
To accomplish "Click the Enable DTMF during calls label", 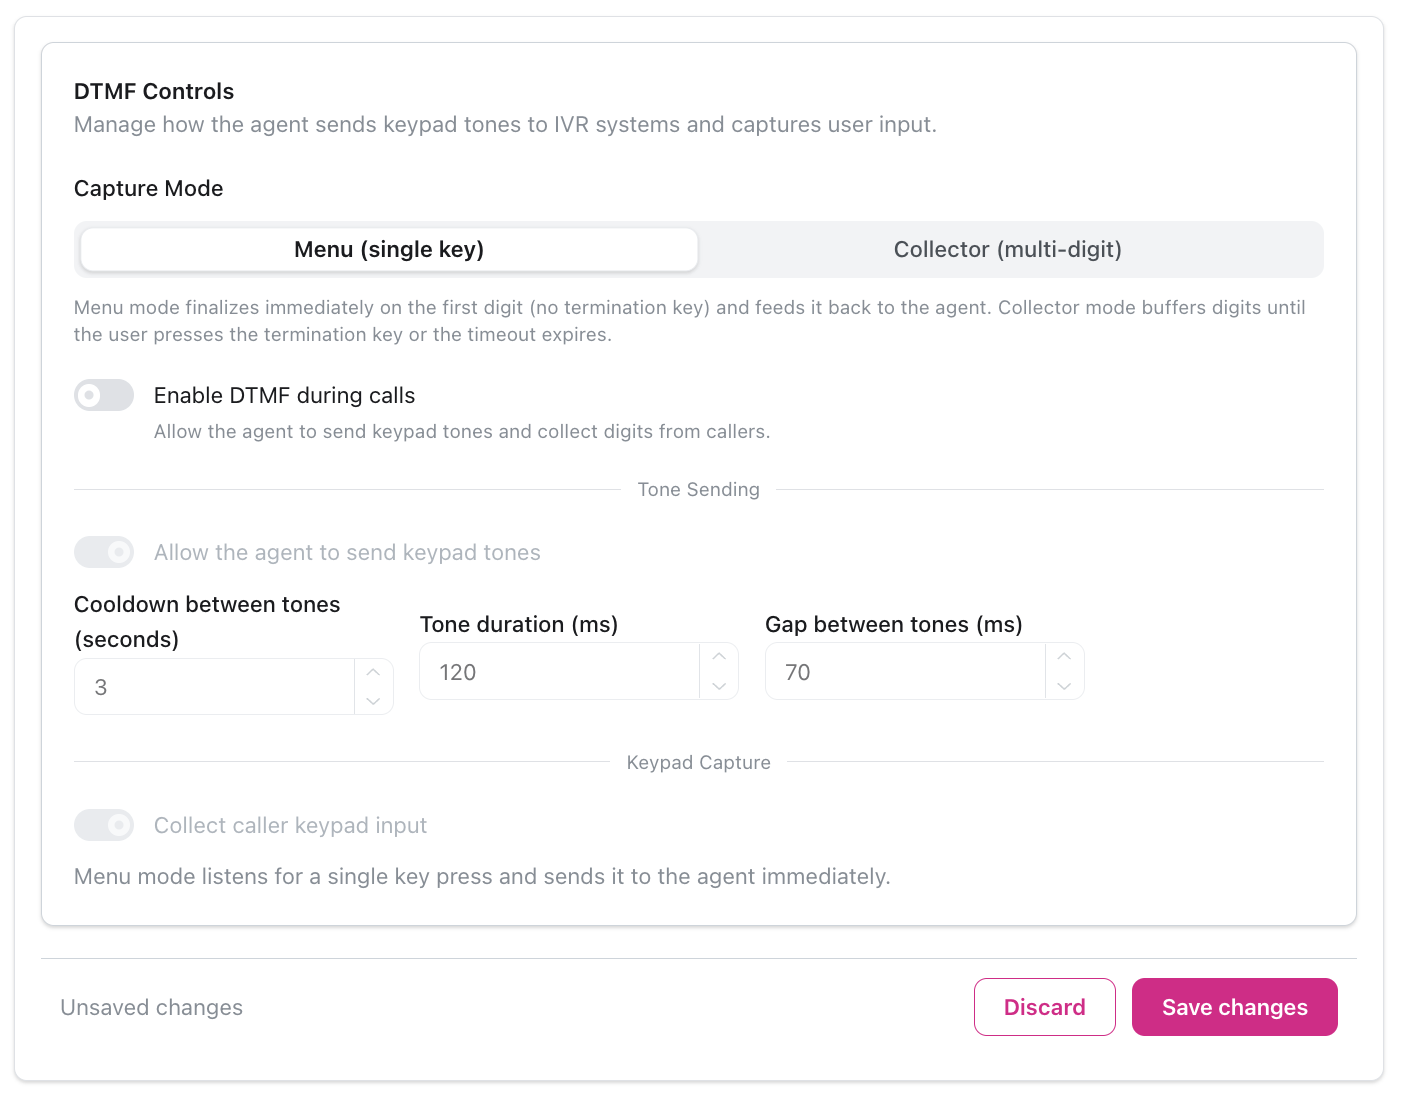I will (284, 396).
